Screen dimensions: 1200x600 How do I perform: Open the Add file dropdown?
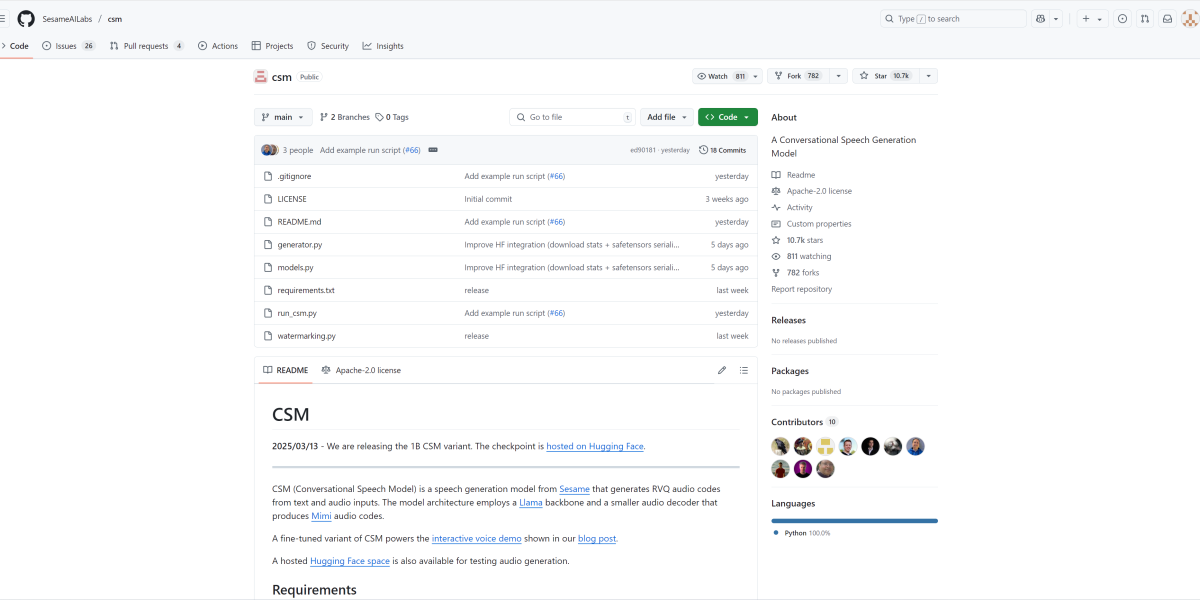[x=667, y=117]
